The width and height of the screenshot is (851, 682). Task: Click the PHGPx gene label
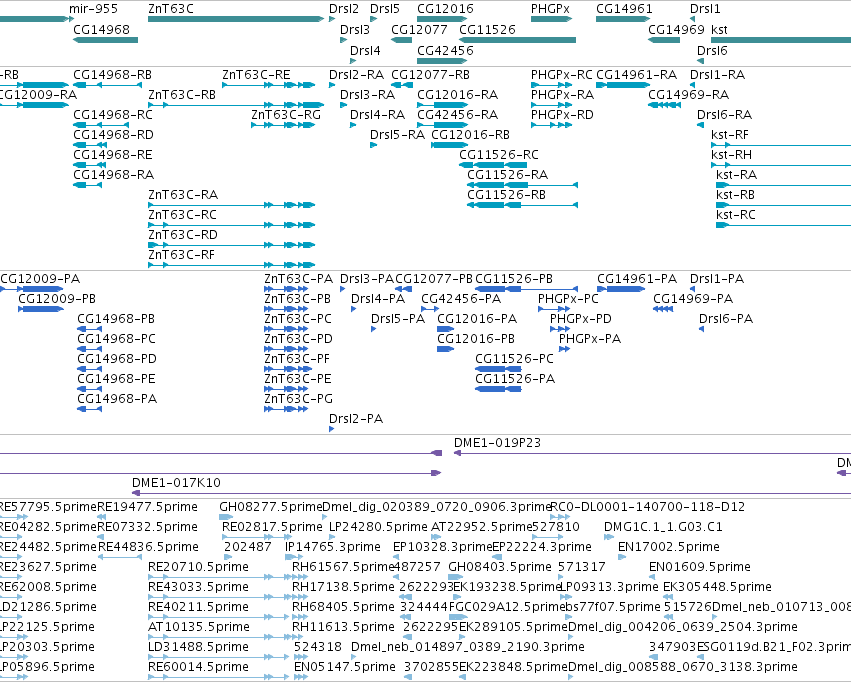click(550, 9)
